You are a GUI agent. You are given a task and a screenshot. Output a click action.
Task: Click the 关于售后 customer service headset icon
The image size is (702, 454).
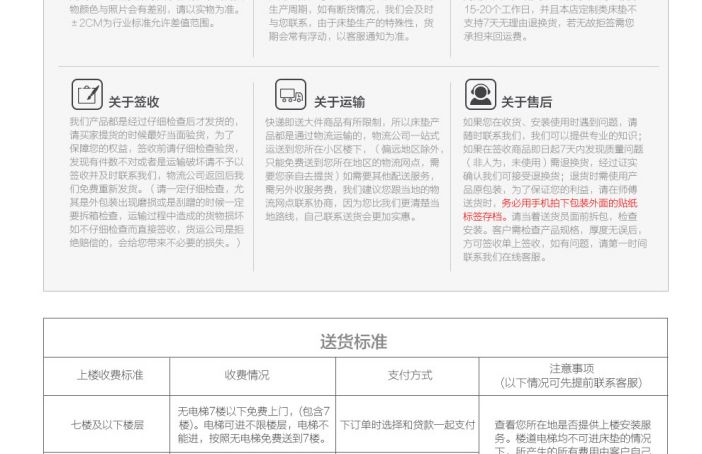480,95
